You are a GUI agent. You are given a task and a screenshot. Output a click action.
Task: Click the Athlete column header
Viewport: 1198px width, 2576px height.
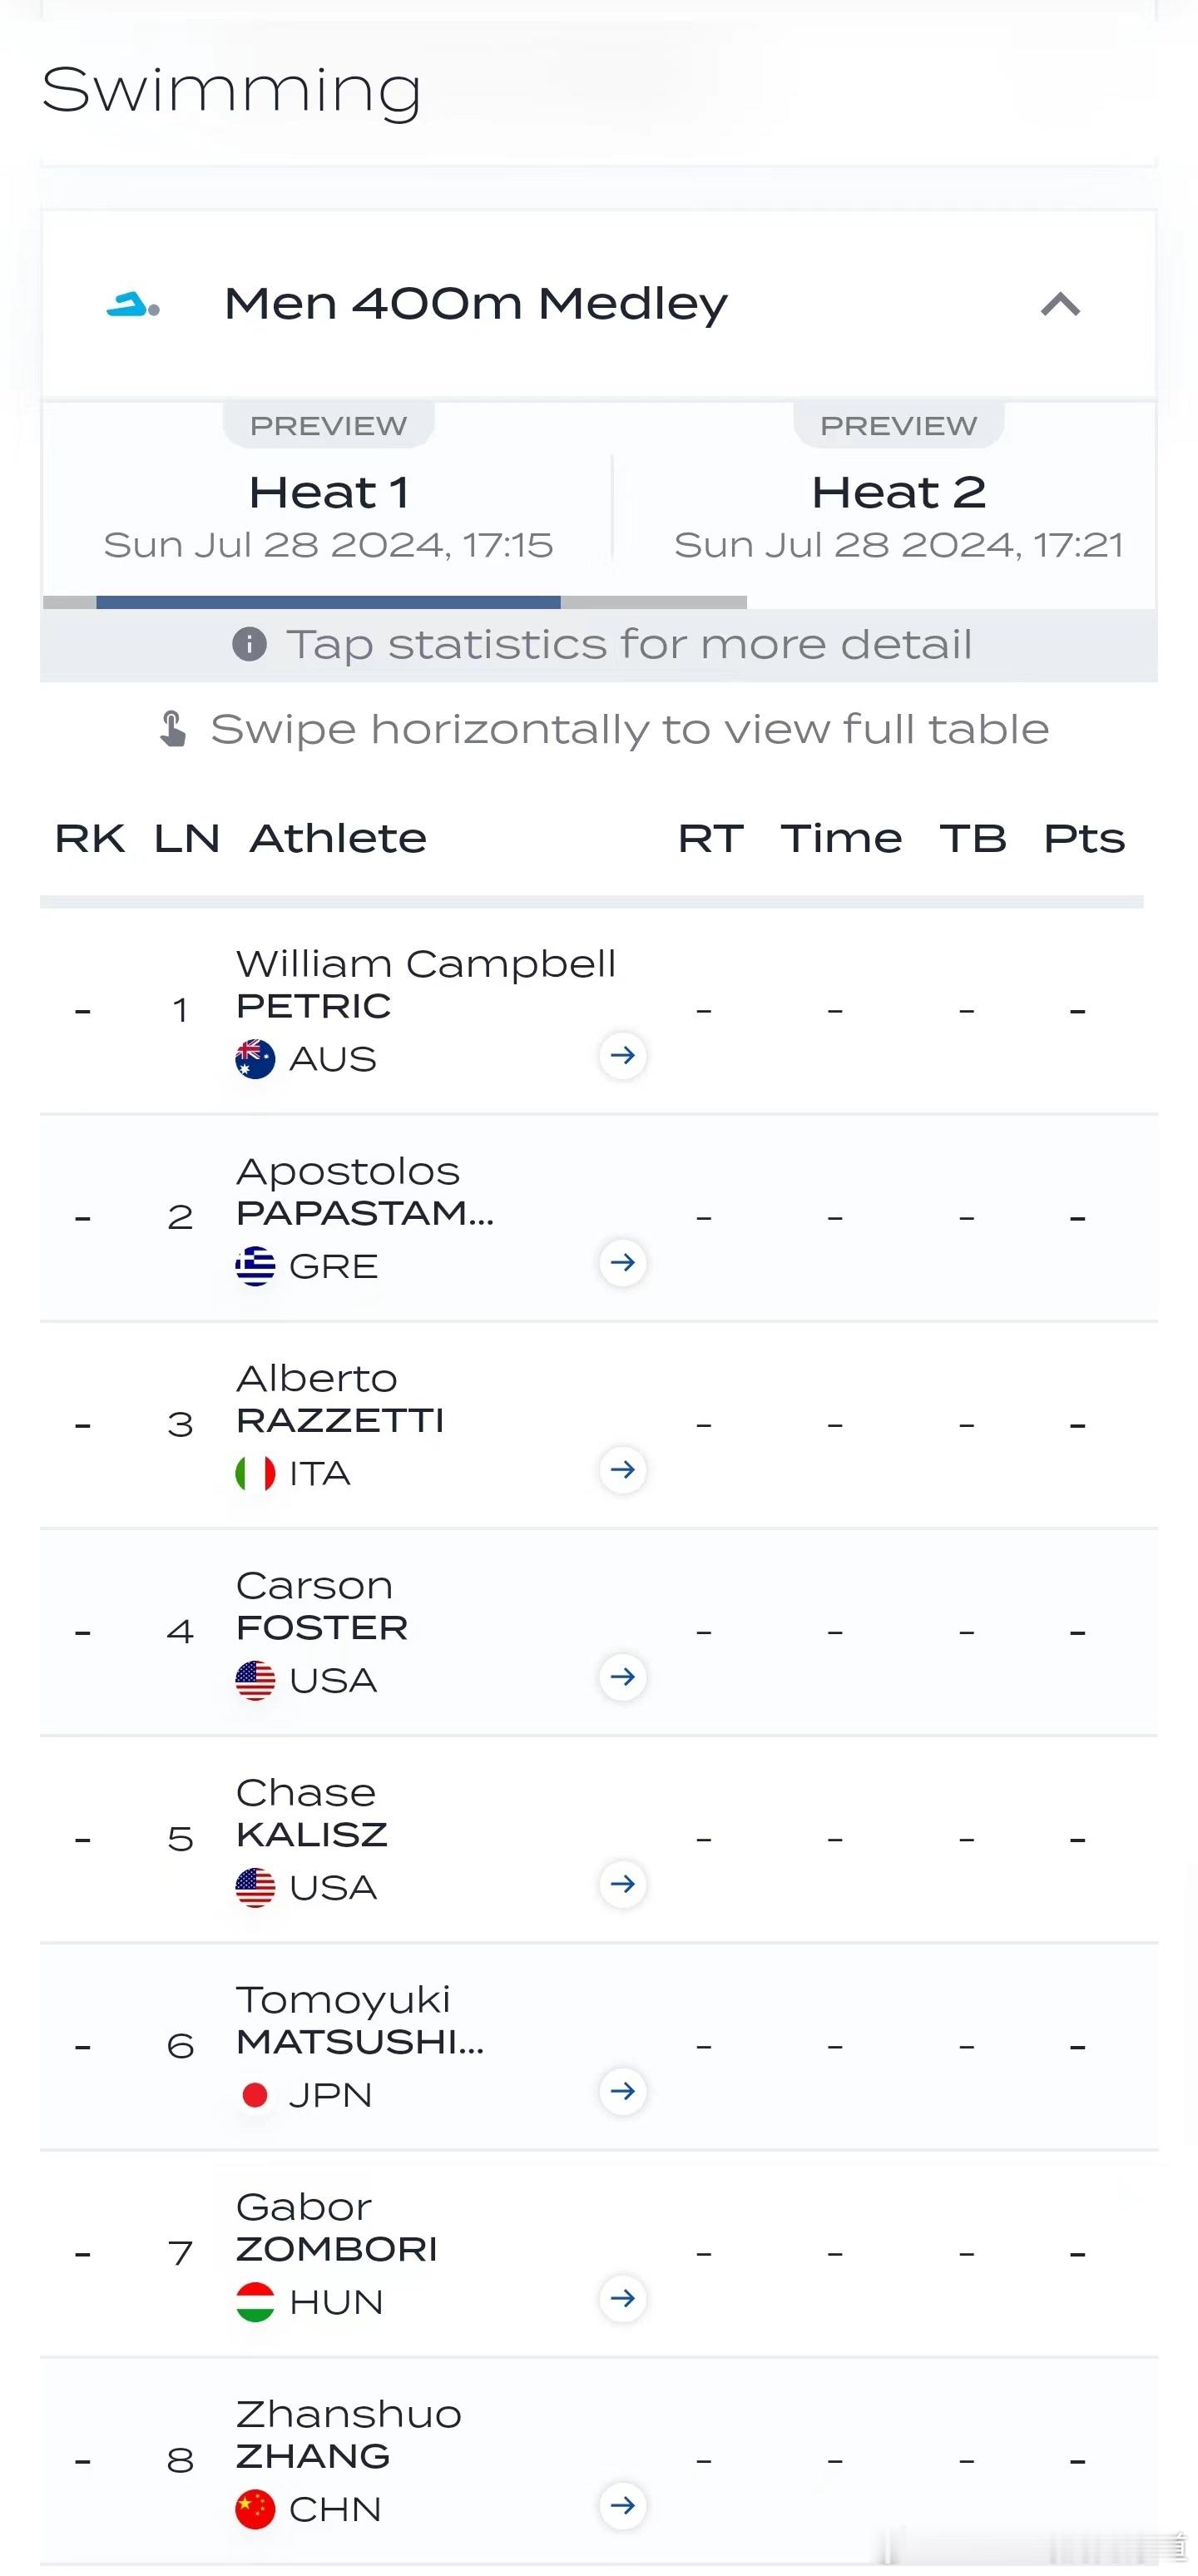(x=338, y=838)
